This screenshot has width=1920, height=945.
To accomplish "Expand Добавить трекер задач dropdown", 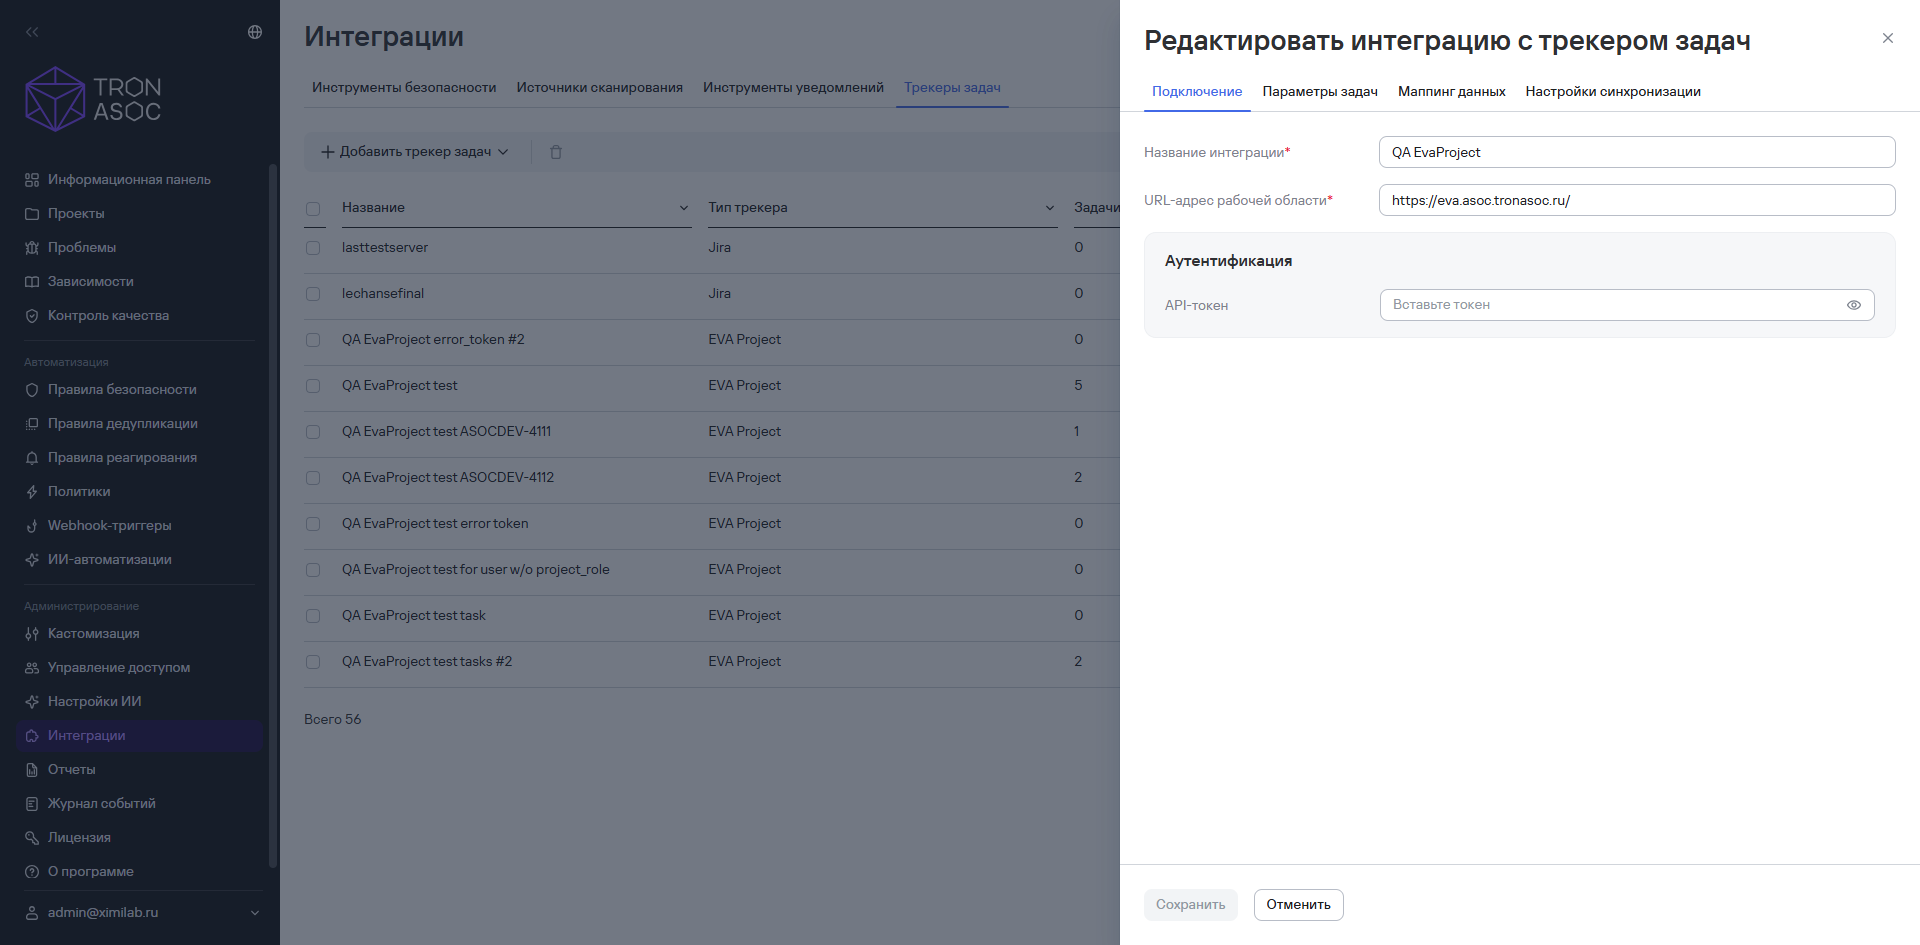I will (414, 152).
